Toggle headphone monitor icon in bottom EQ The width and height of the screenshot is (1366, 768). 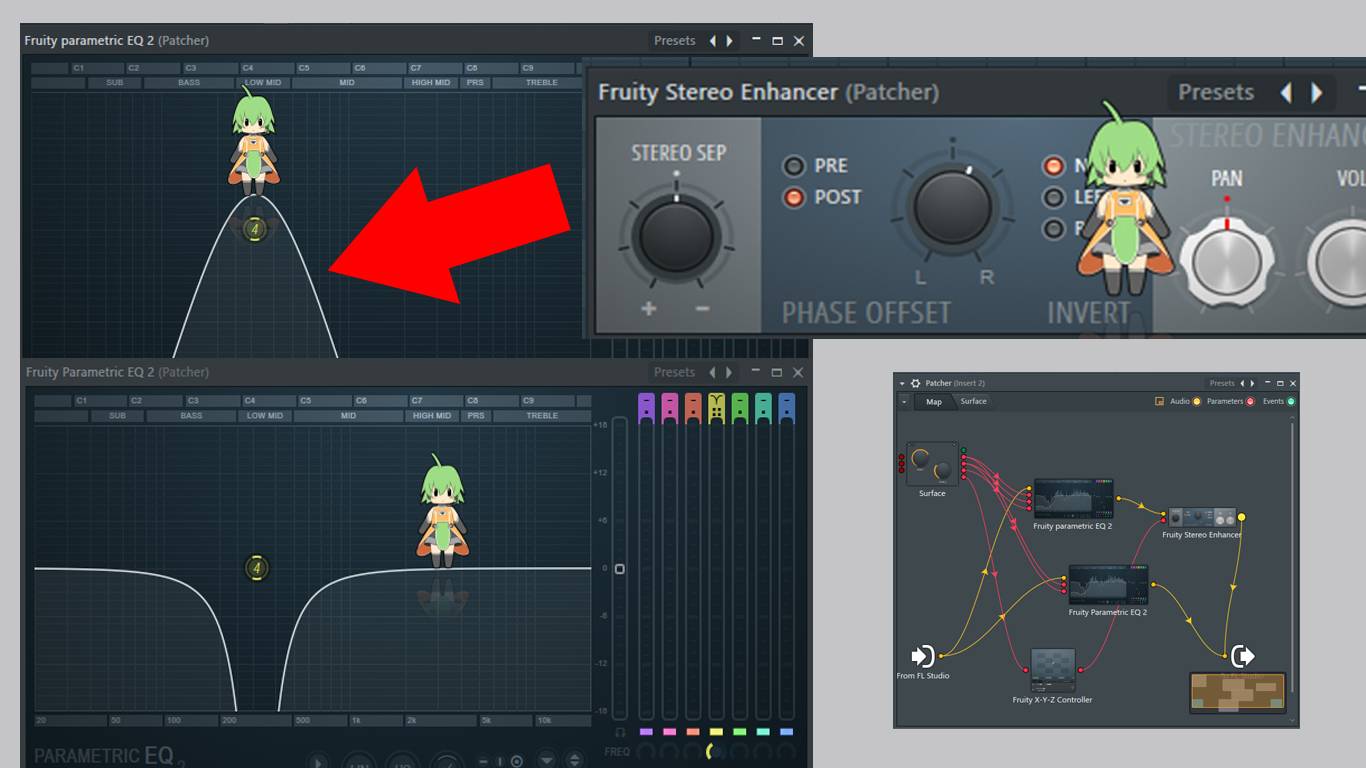(620, 732)
